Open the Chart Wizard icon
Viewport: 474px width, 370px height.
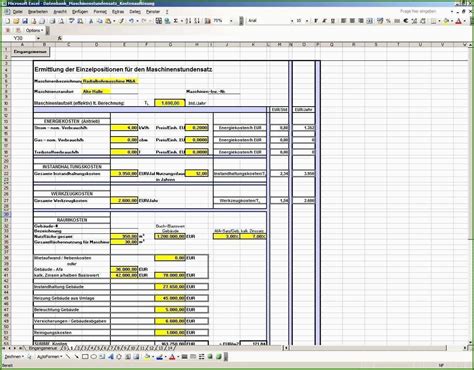click(x=208, y=21)
